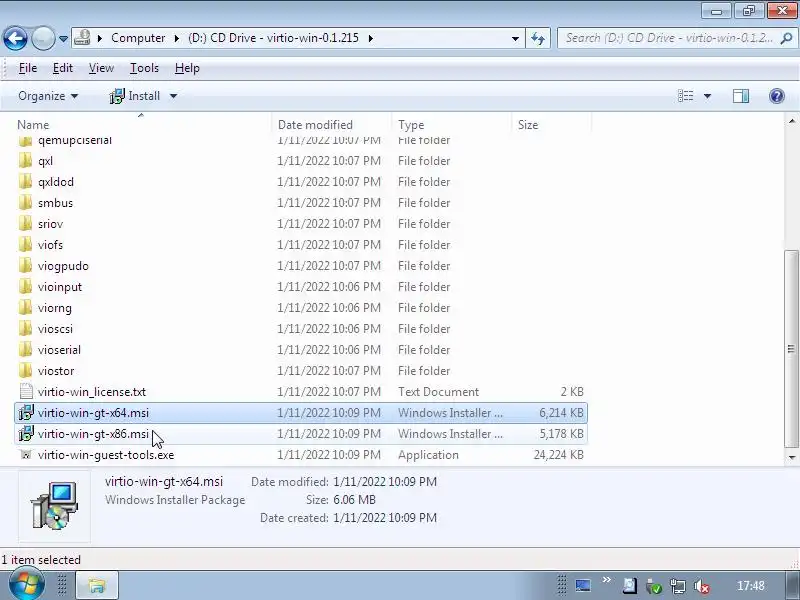The width and height of the screenshot is (800, 600).
Task: Click the Back navigation arrow
Action: (15, 38)
